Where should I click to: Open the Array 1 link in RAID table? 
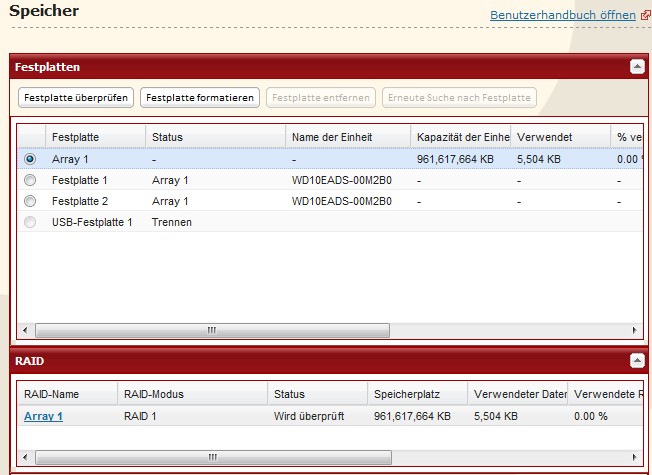click(43, 416)
